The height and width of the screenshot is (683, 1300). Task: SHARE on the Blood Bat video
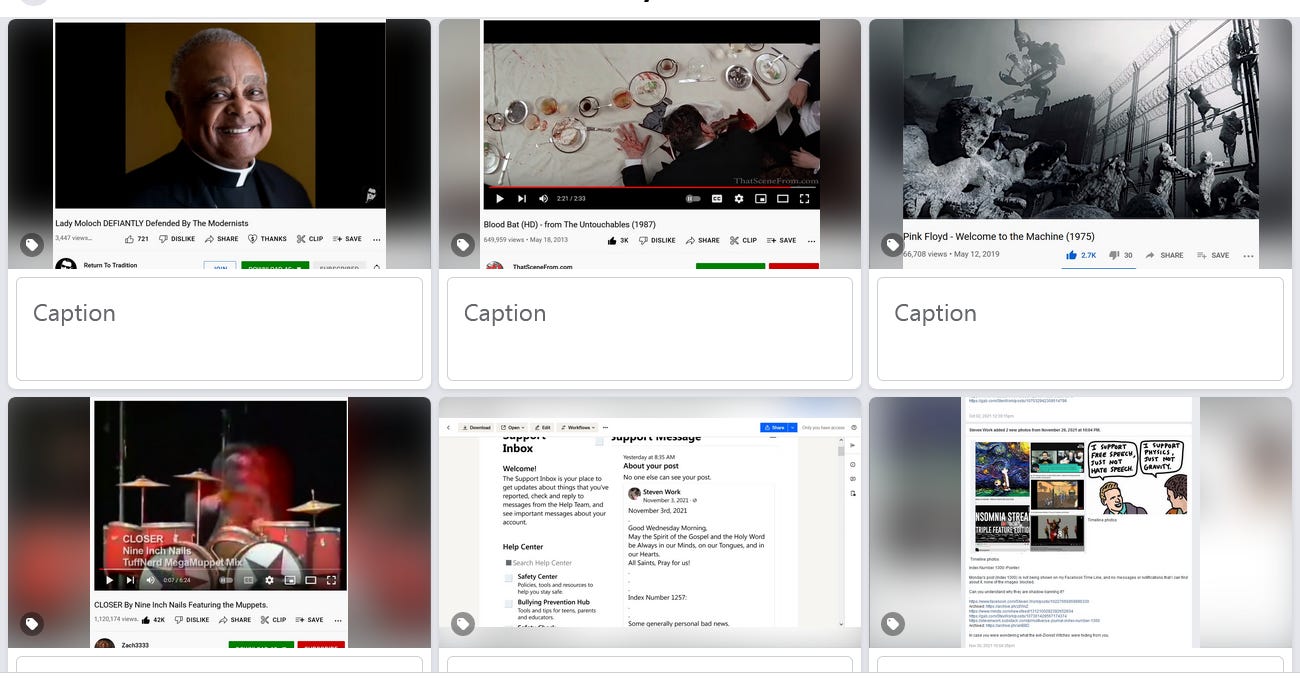point(701,240)
